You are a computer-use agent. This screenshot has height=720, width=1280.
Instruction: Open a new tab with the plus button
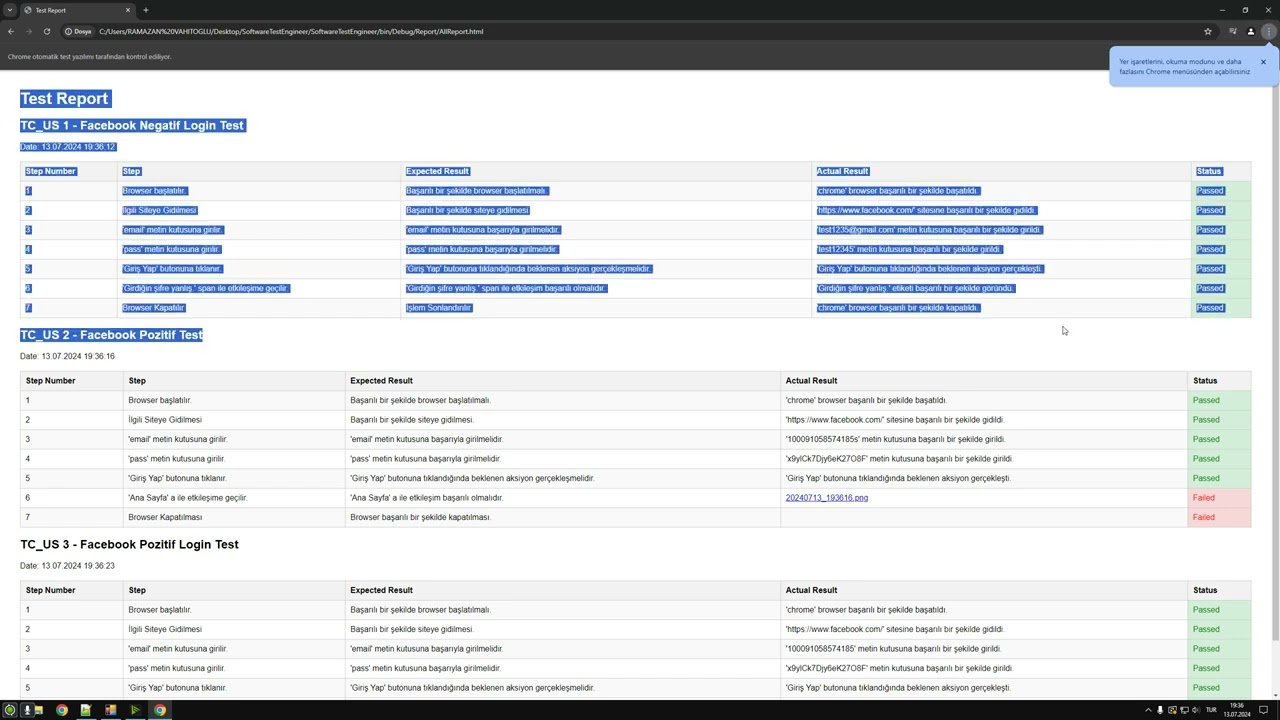[x=146, y=10]
